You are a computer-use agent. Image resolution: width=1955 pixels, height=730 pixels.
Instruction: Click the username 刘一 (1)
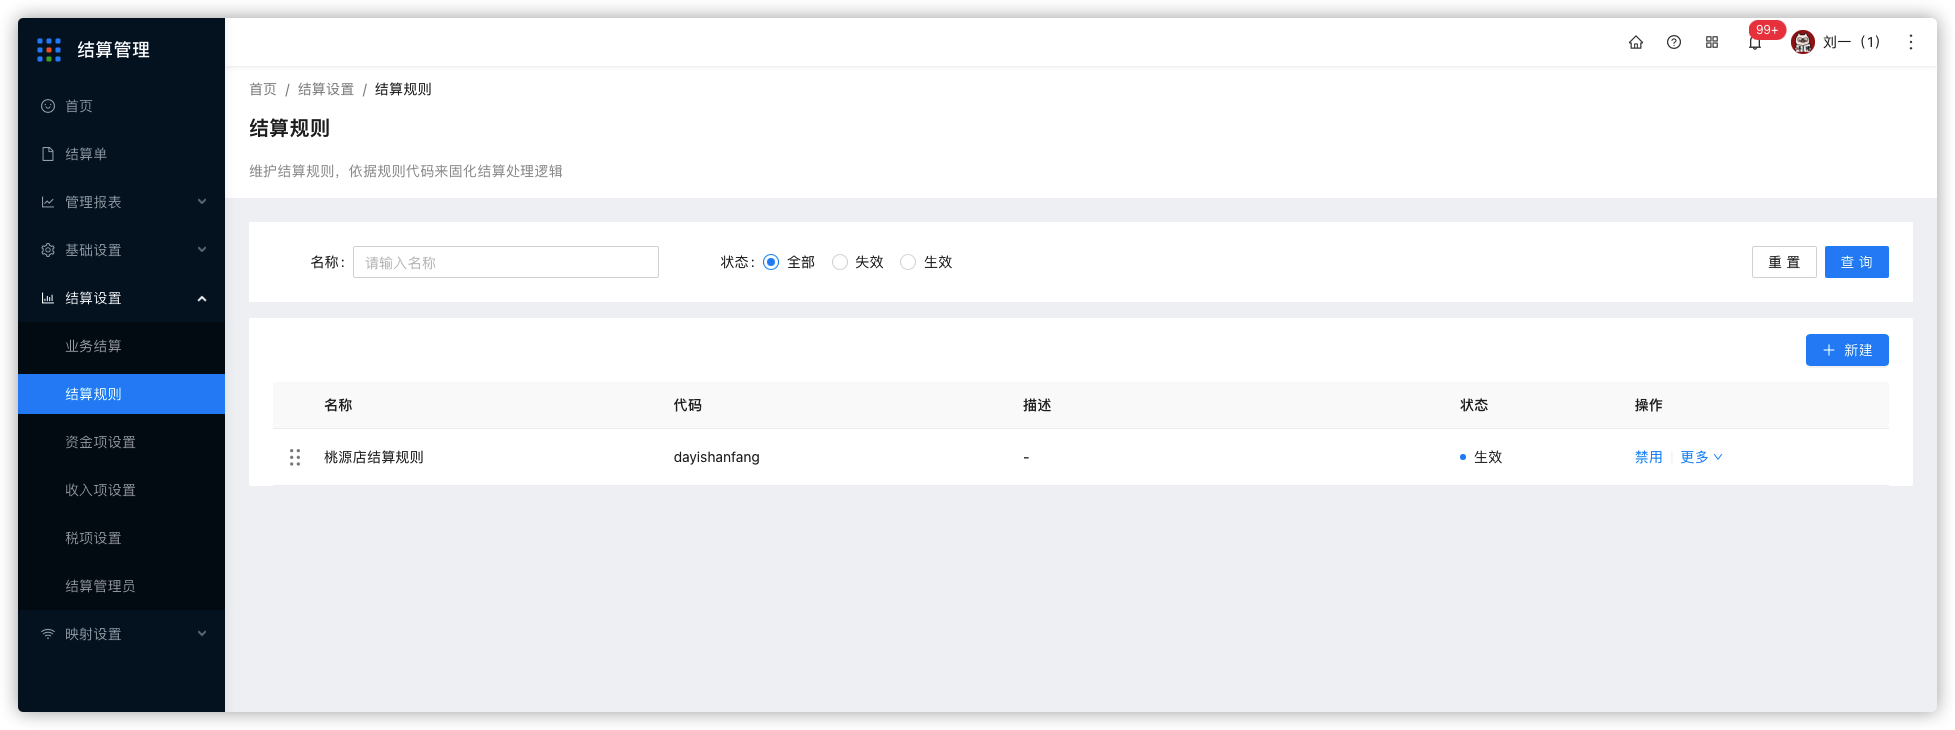[1851, 42]
